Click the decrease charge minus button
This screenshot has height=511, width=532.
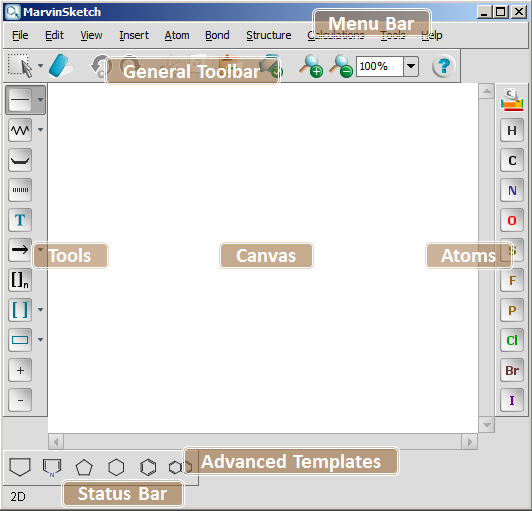[20, 400]
